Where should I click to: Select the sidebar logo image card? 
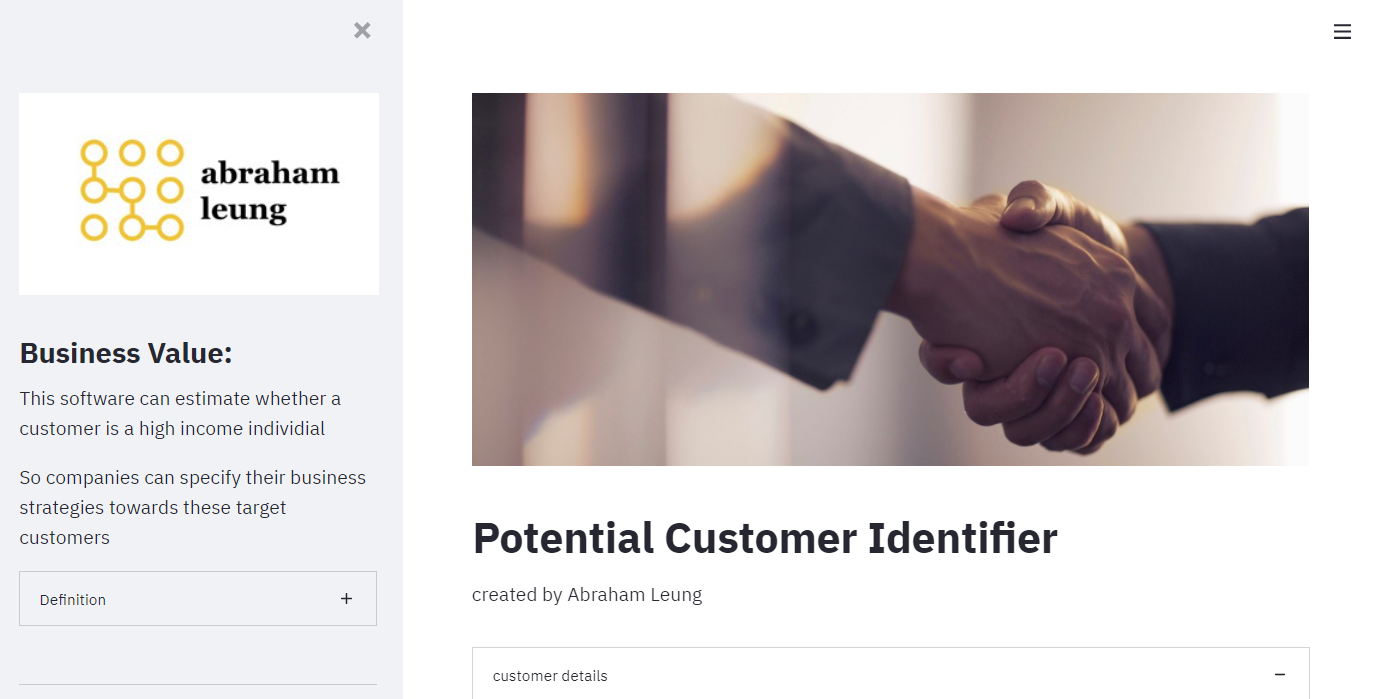[199, 194]
